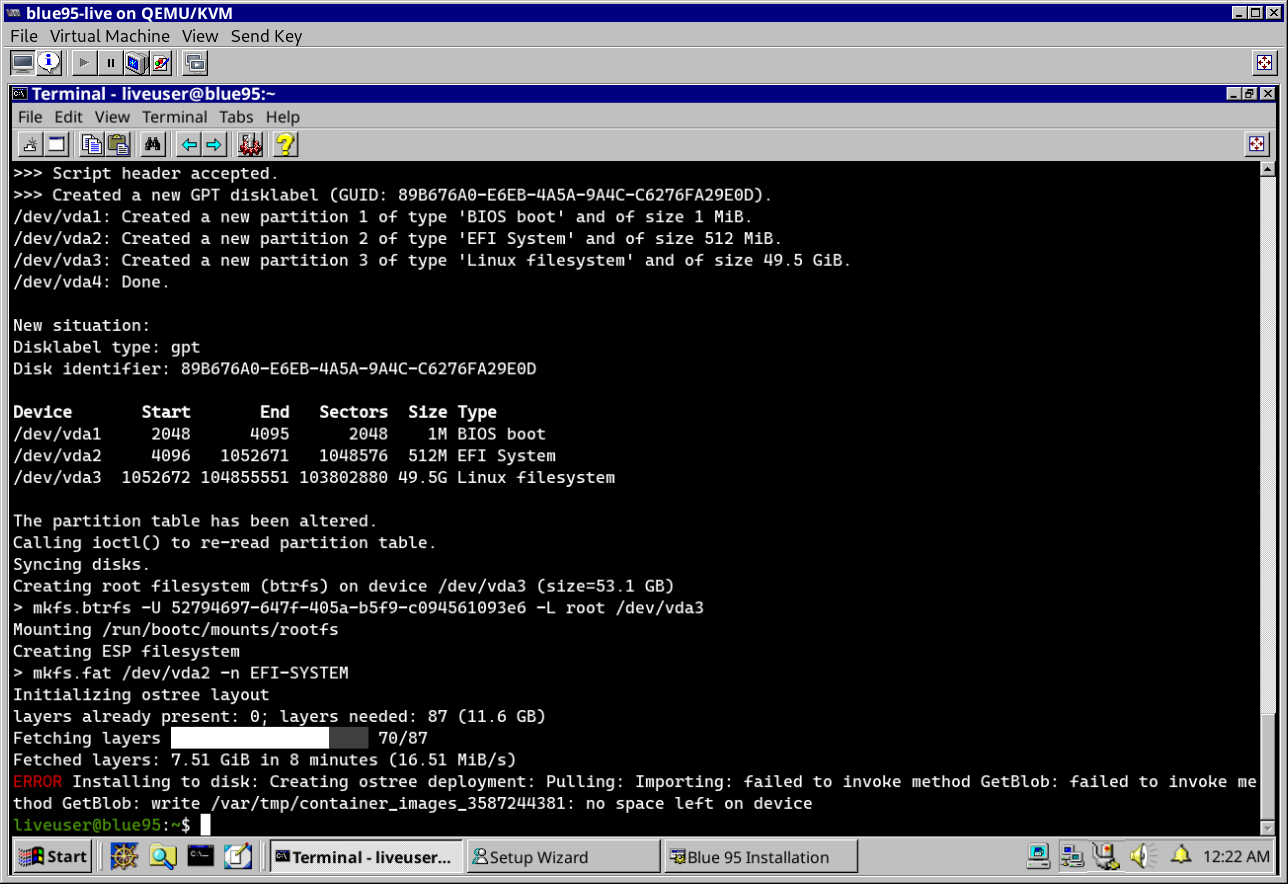Switch to the Terminal - liveuser taskbar button
1288x884 pixels.
[x=367, y=857]
